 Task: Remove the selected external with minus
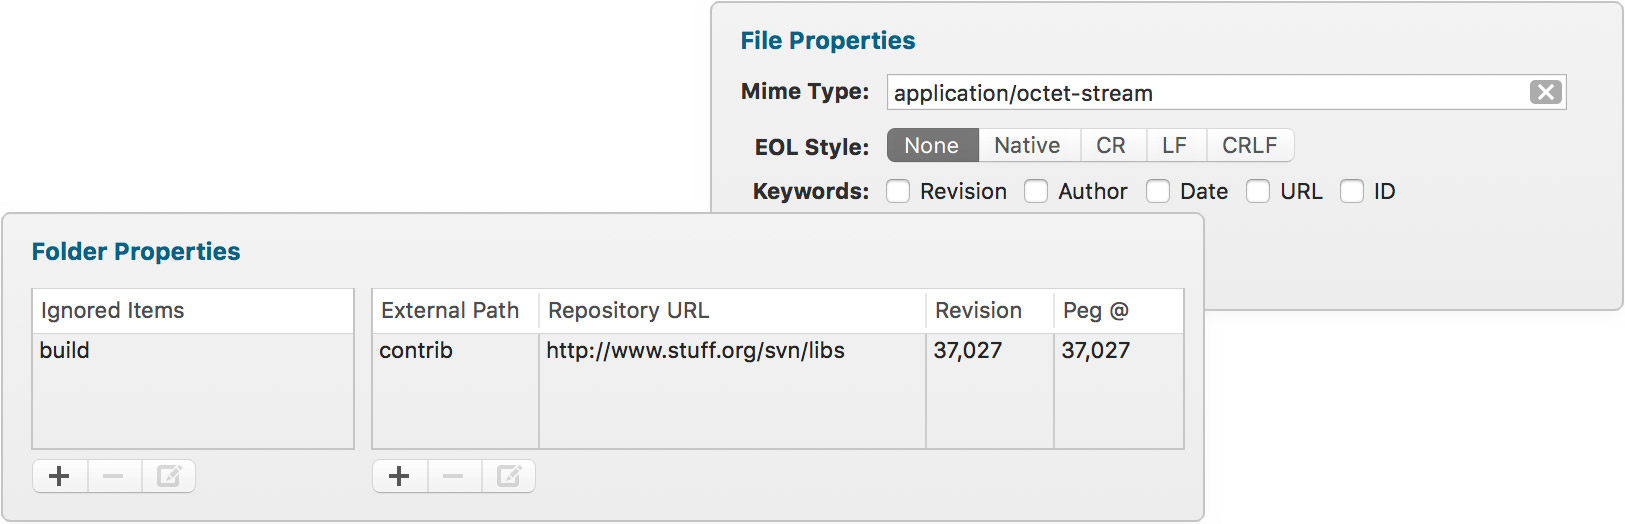(454, 476)
